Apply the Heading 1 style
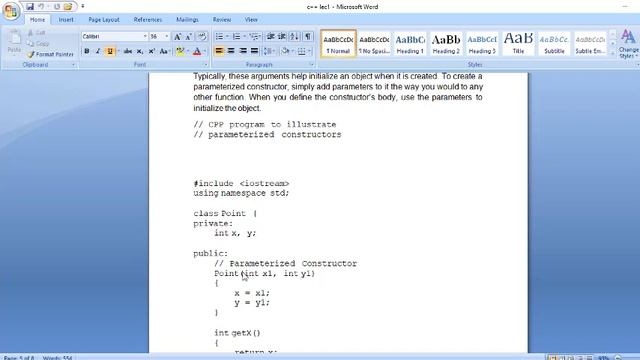This screenshot has width=640, height=360. click(410, 43)
